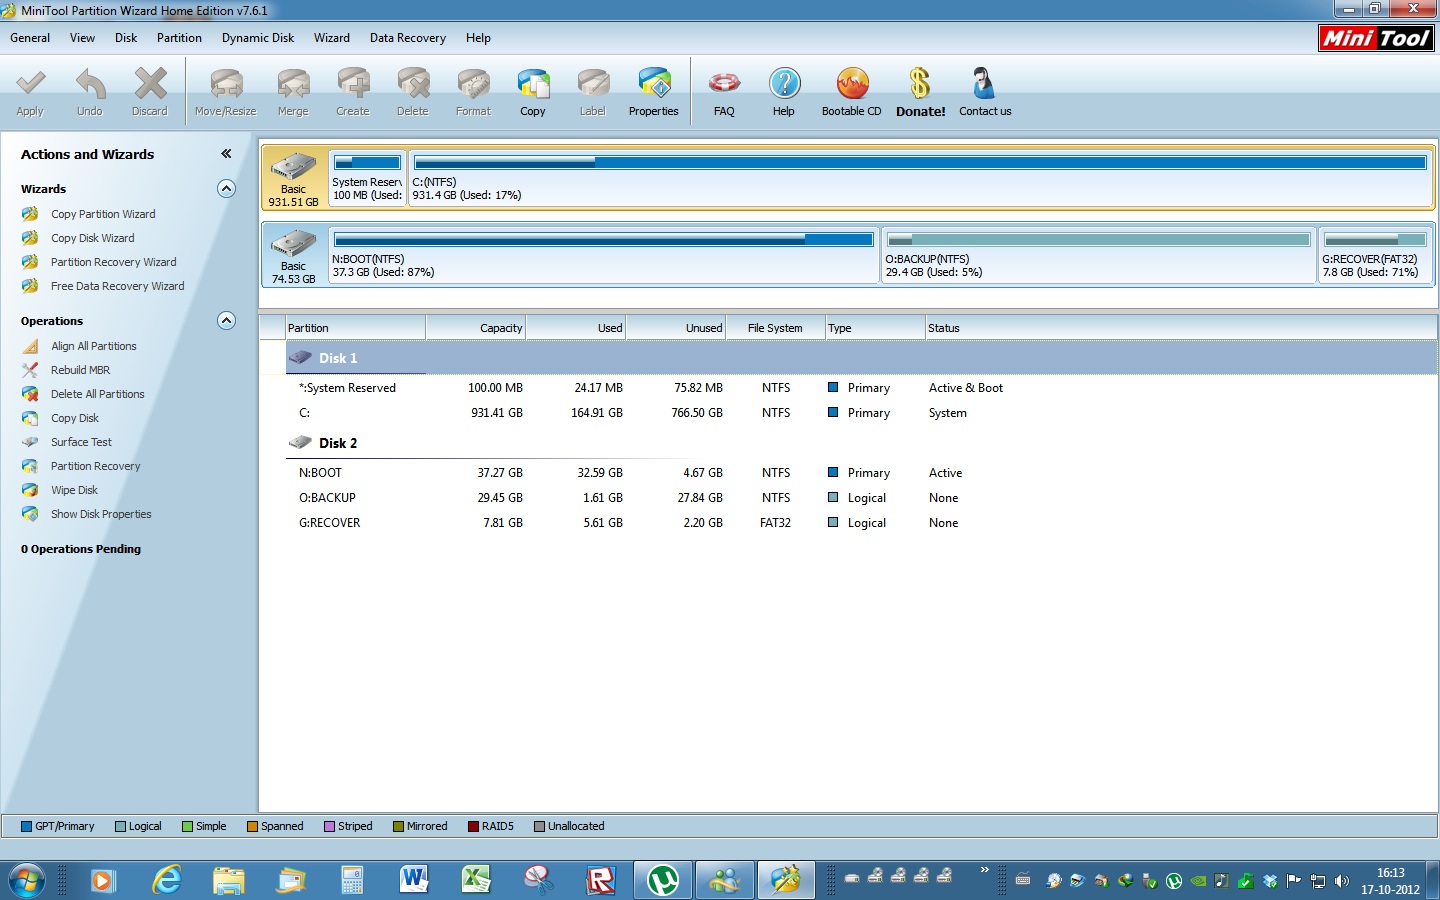Image resolution: width=1440 pixels, height=900 pixels.
Task: Click the Discard X toolbar icon
Action: click(x=150, y=84)
